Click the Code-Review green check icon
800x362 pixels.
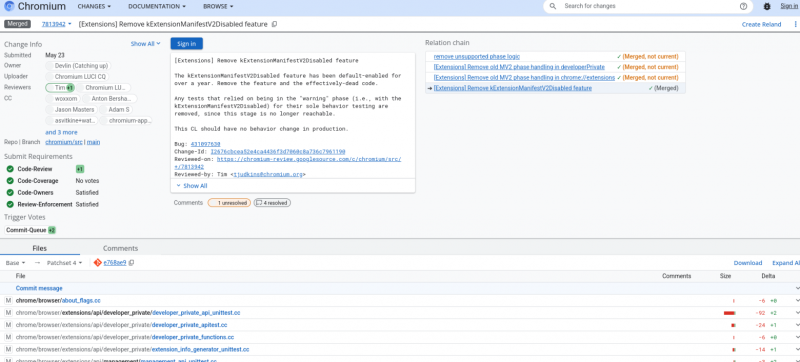pyautogui.click(x=10, y=169)
